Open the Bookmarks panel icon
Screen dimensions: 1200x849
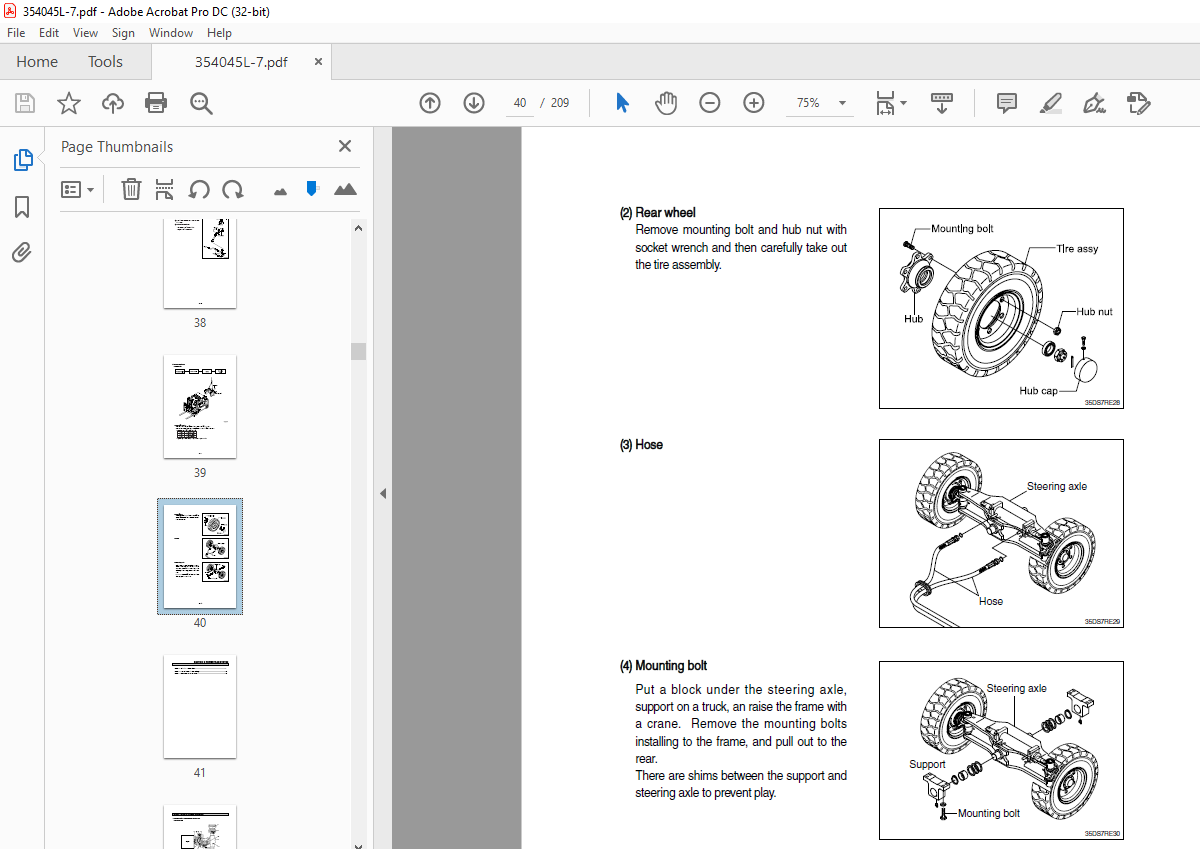(22, 207)
